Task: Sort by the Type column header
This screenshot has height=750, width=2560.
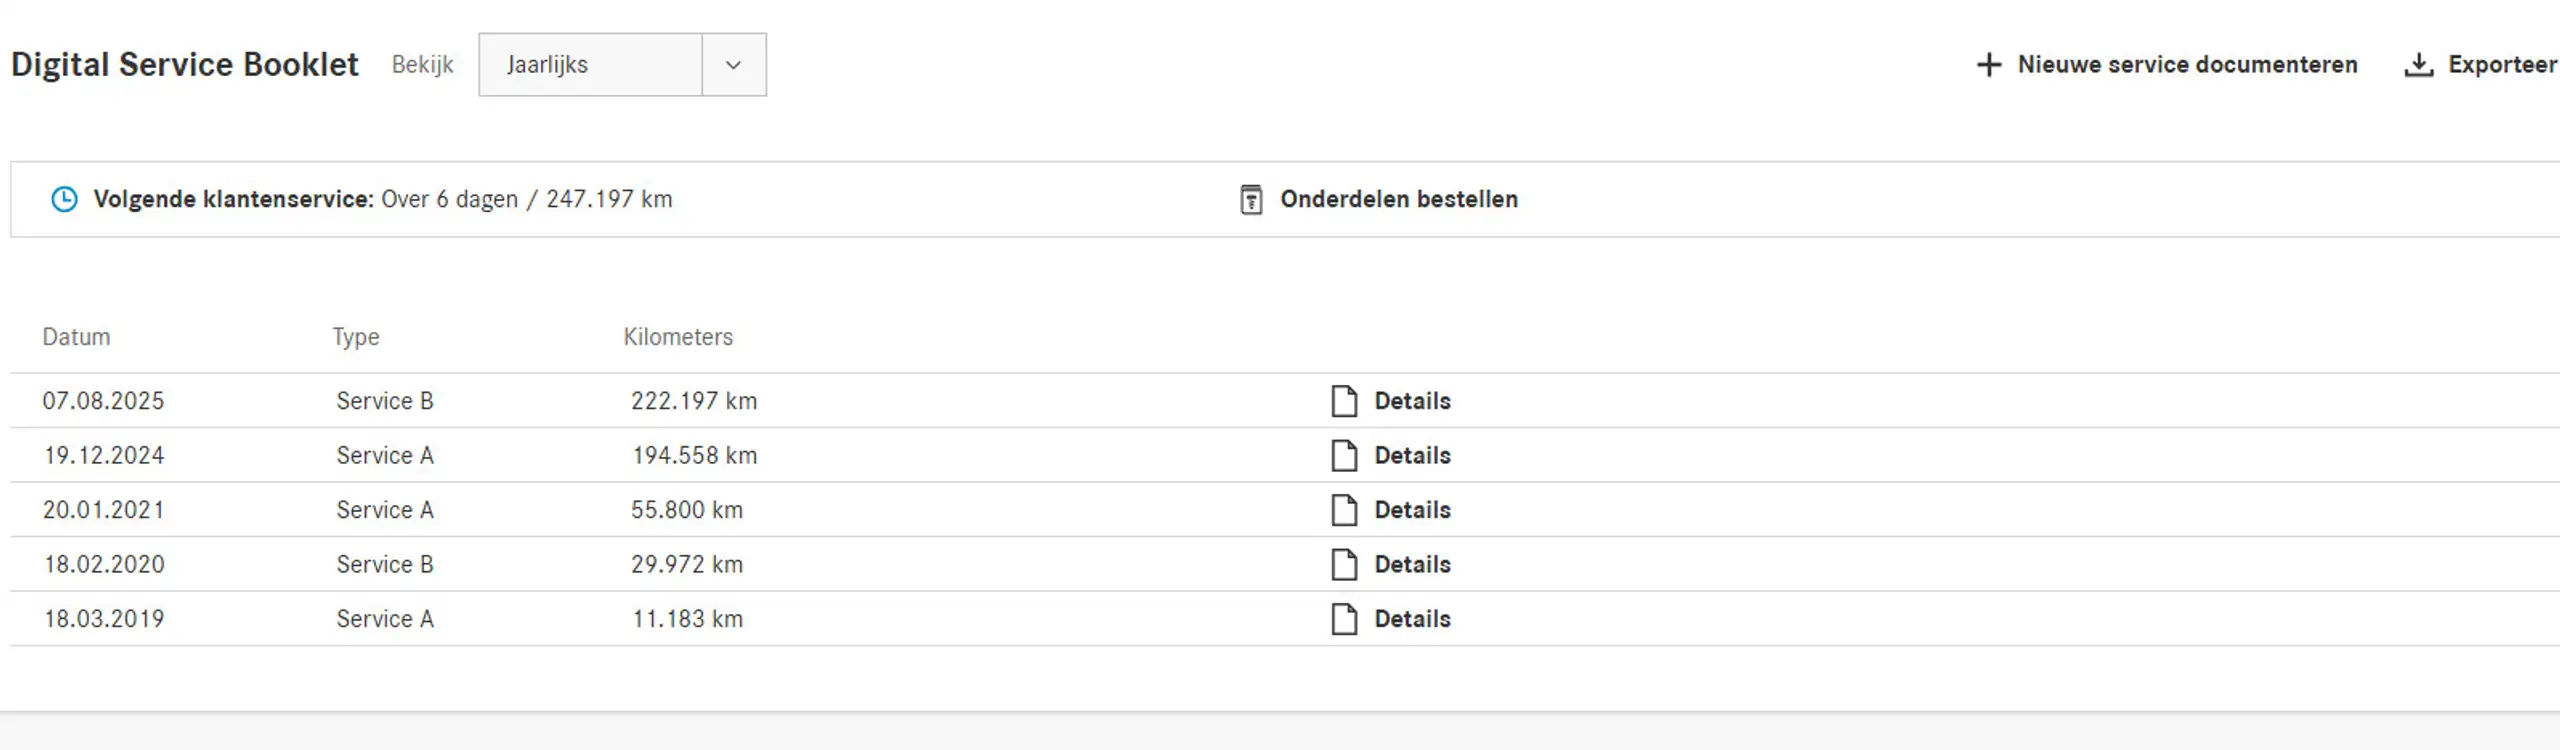Action: (x=356, y=338)
